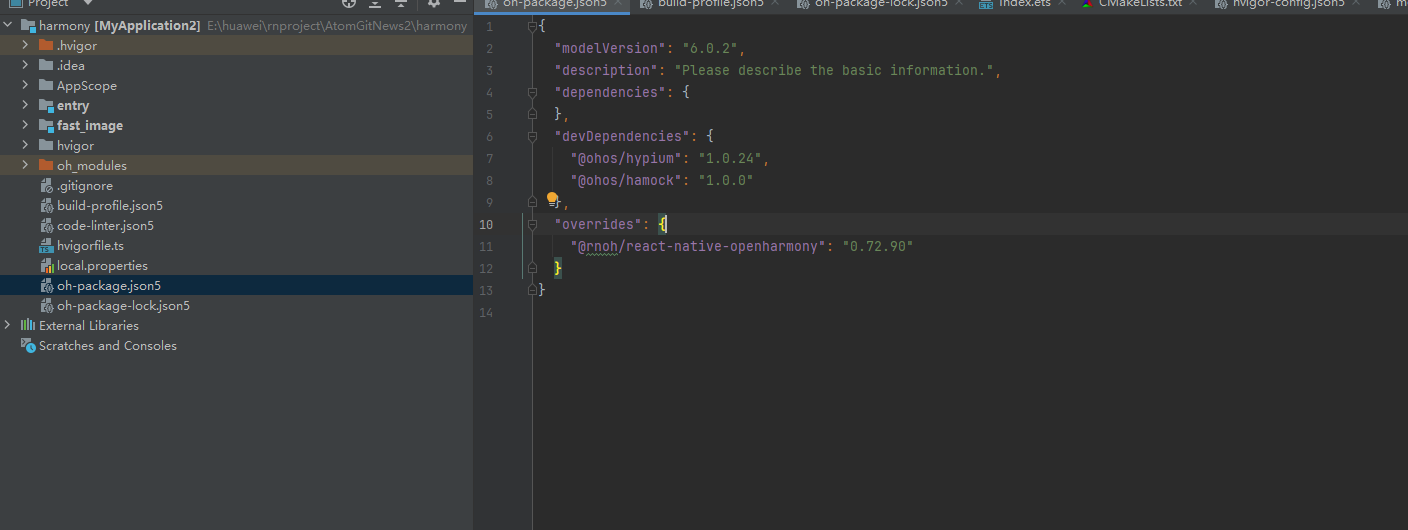Fold the dependencies block at line 4
1408x530 pixels.
[533, 92]
